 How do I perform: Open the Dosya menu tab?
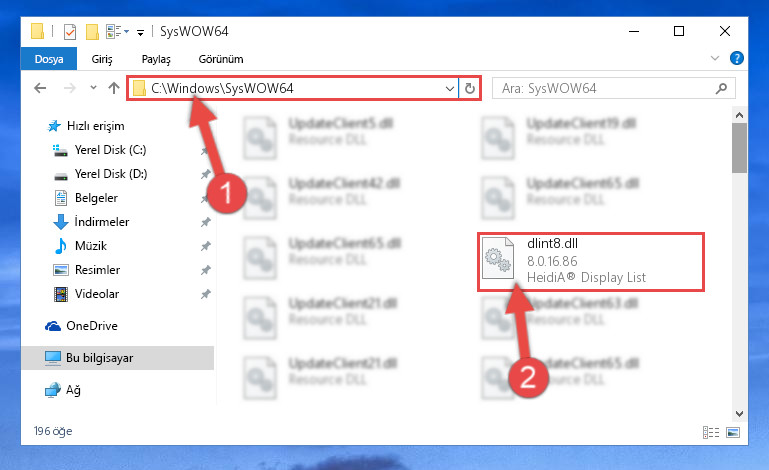point(49,59)
